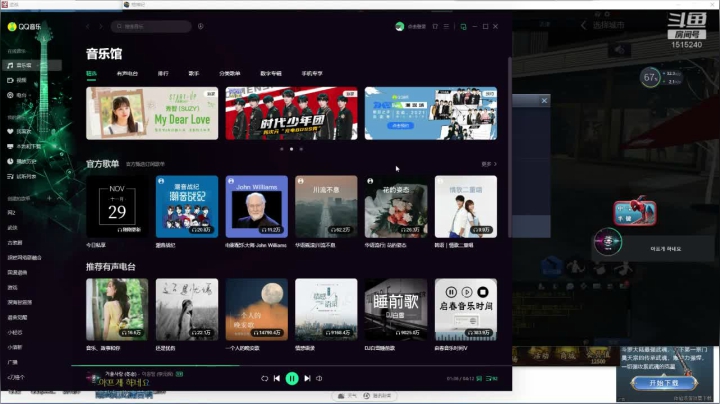
Task: Click the song recognition icon beside search
Action: pos(201,27)
